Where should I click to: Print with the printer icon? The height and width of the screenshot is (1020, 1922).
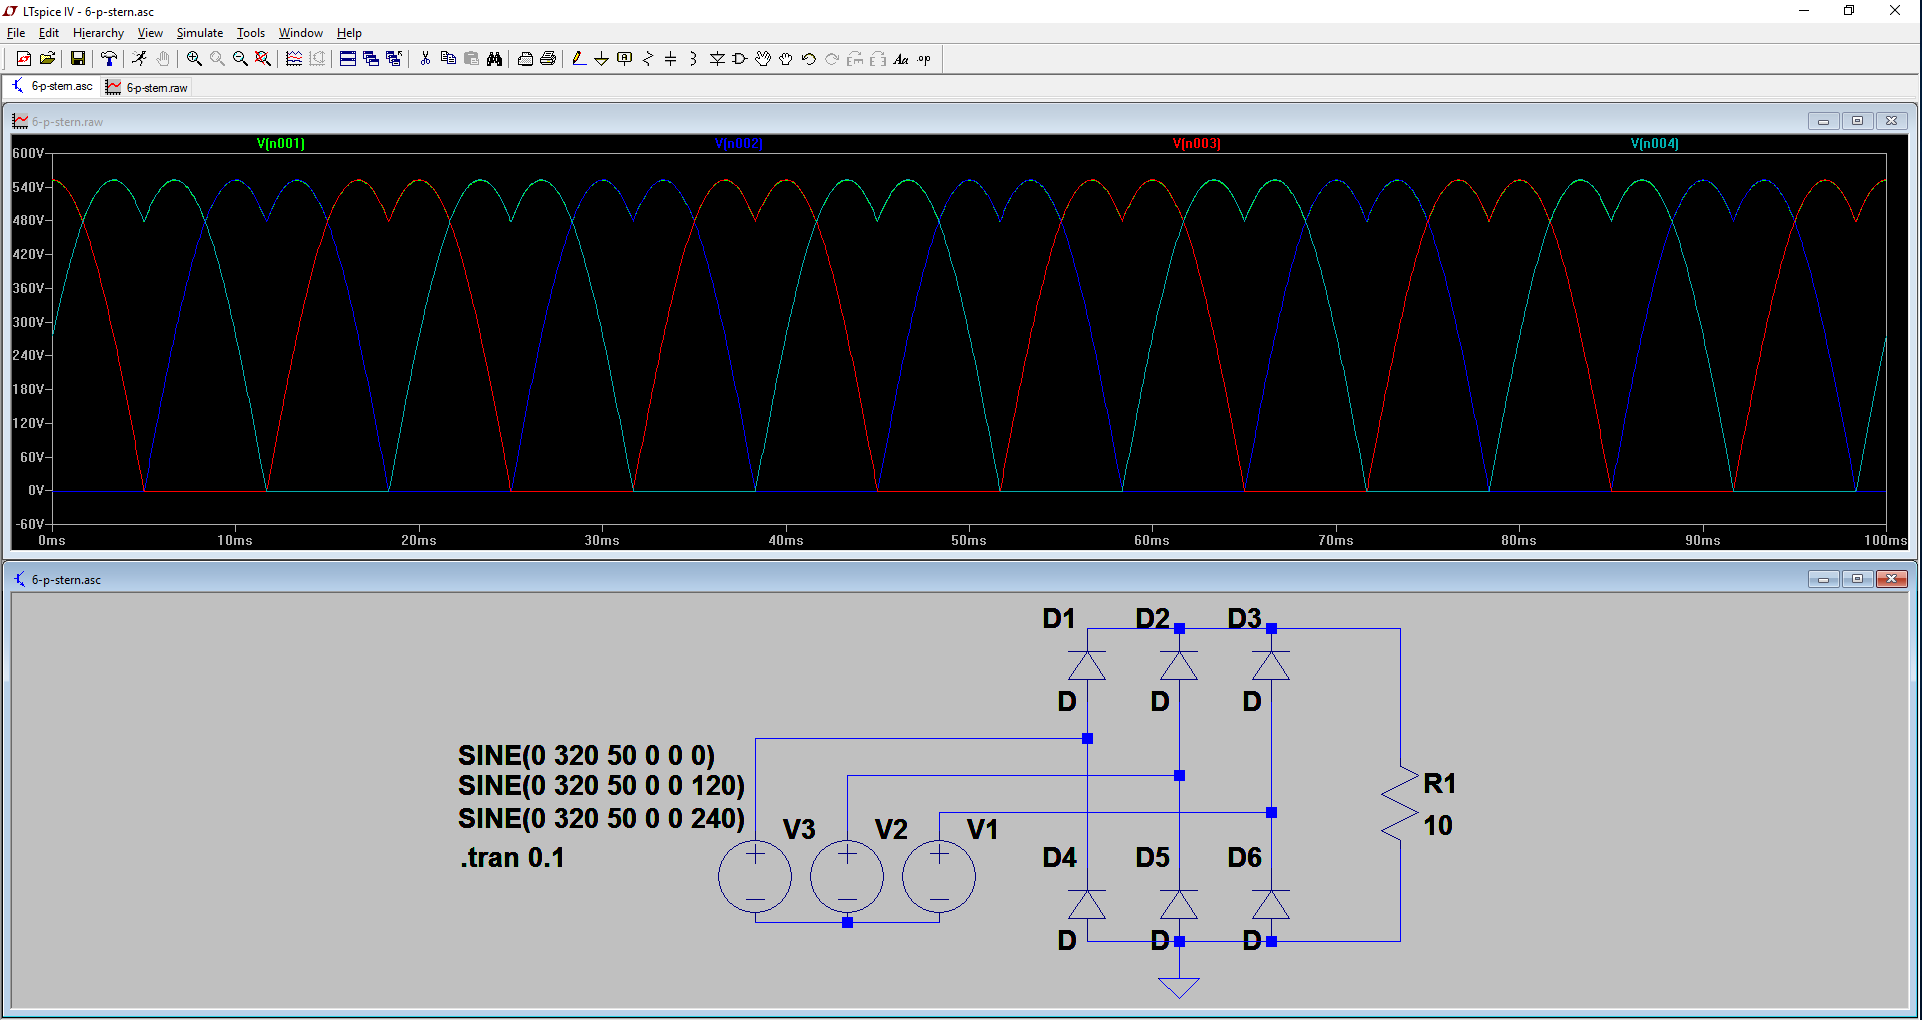[548, 59]
